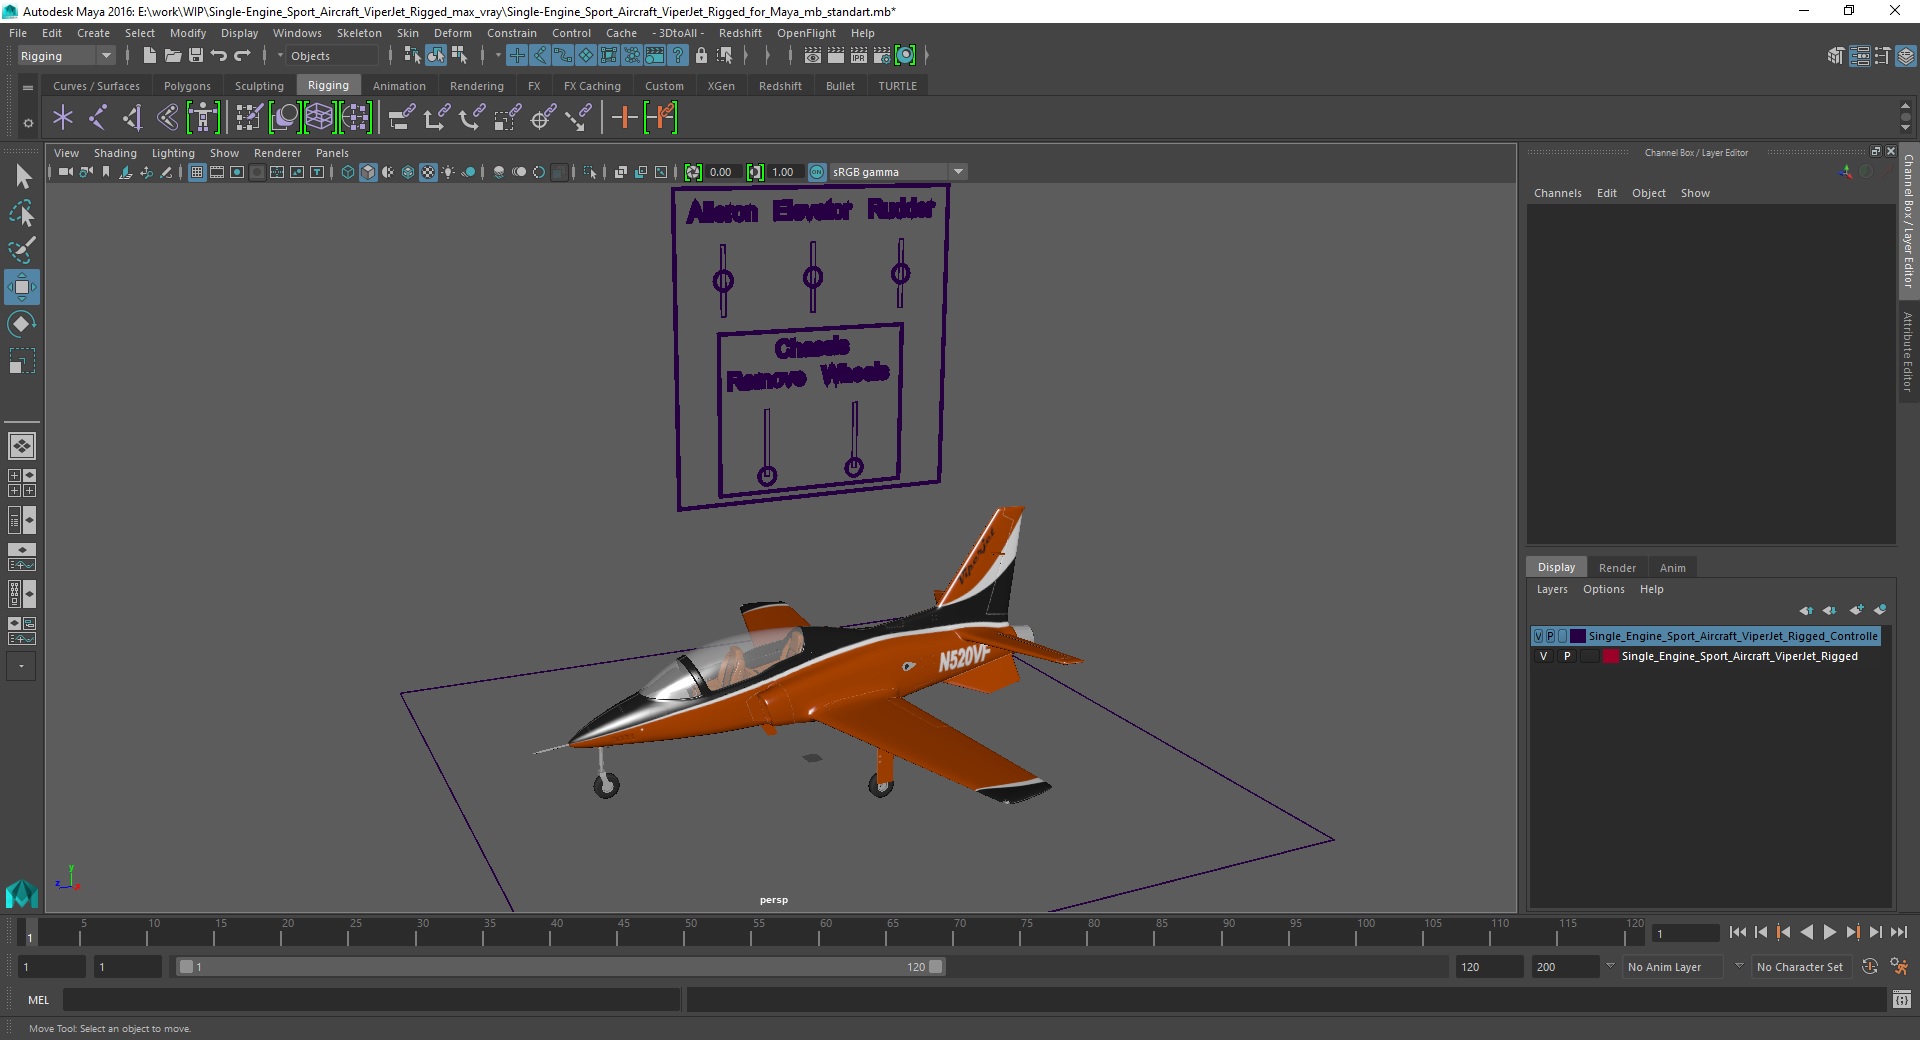
Task: Click the MEL command language label
Action: [38, 999]
